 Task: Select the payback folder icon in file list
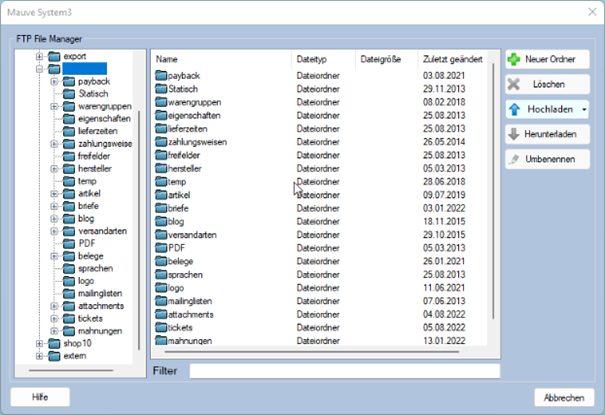coord(160,76)
